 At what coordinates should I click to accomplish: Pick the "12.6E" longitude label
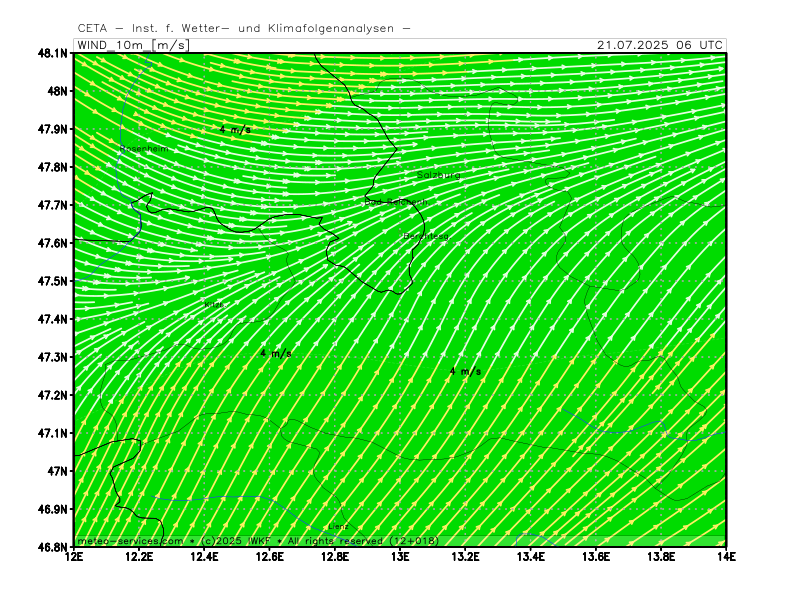(x=270, y=557)
